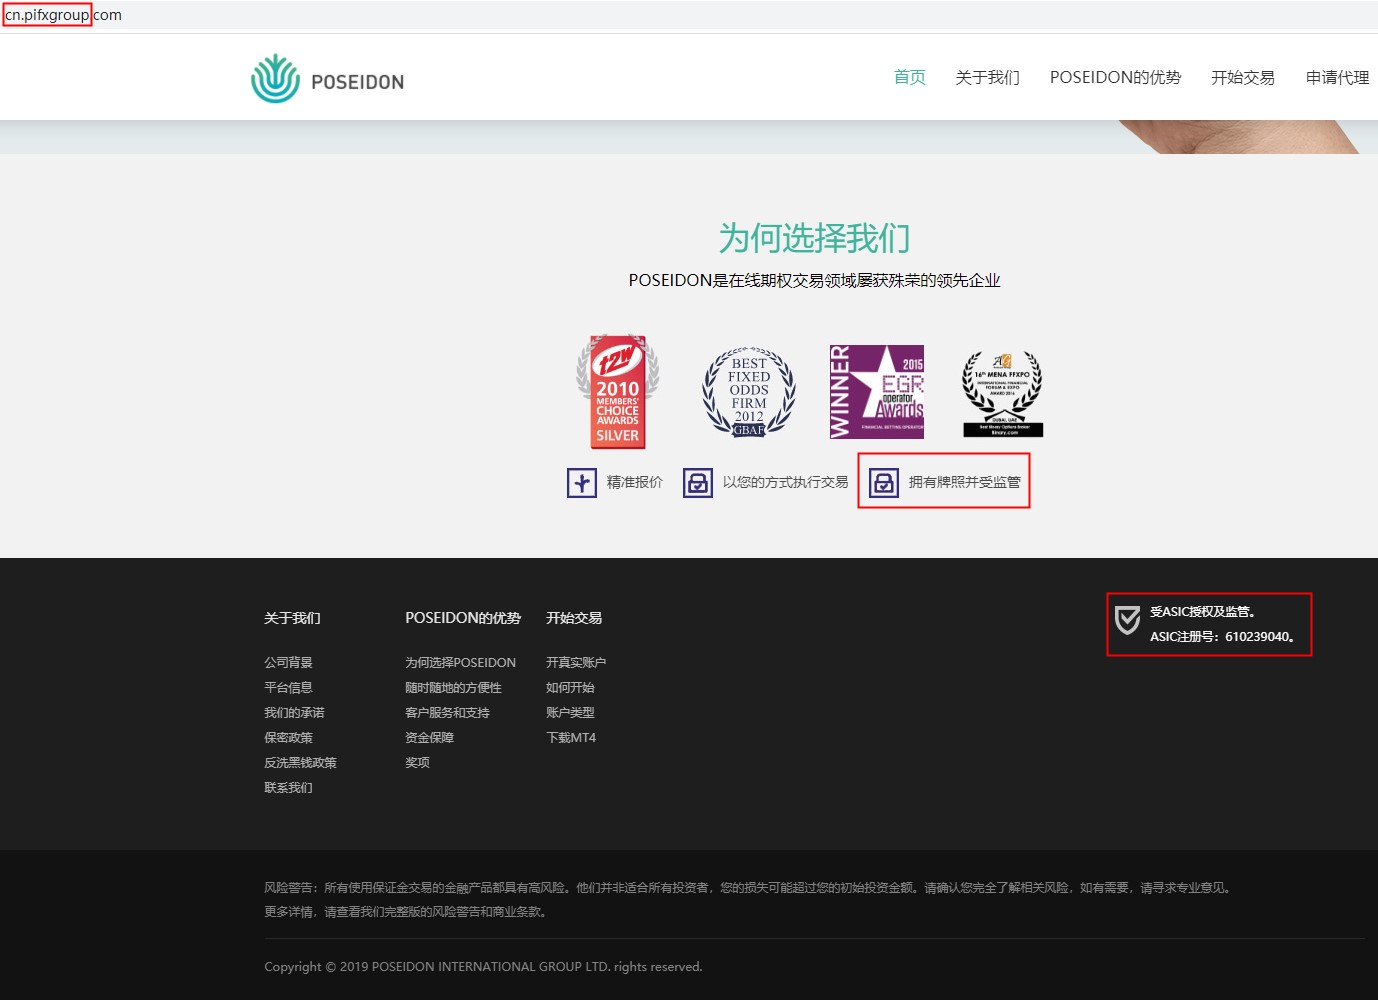
Task: Click the 风险警告 disclaimer paragraph
Action: [x=750, y=899]
